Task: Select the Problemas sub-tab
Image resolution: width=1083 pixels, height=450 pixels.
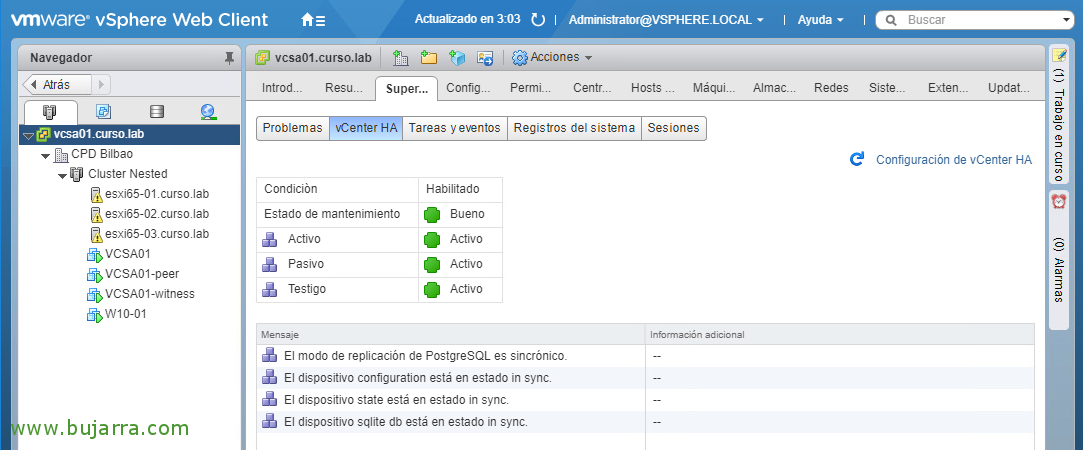Action: click(x=293, y=128)
